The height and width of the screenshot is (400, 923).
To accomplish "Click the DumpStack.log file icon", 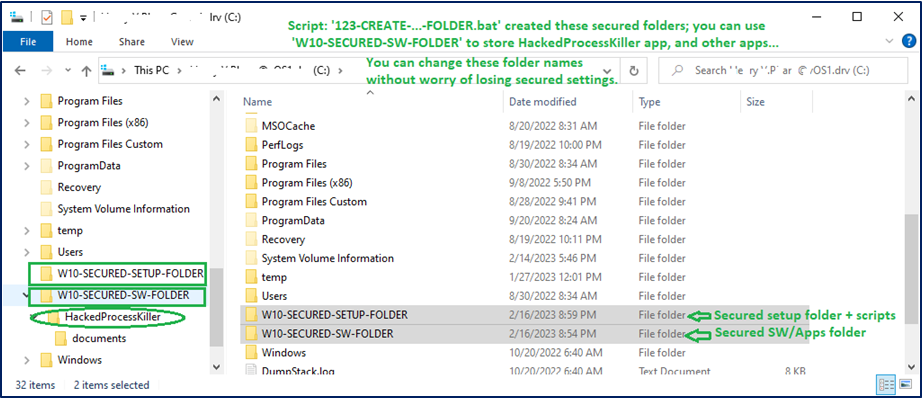I will (x=251, y=371).
